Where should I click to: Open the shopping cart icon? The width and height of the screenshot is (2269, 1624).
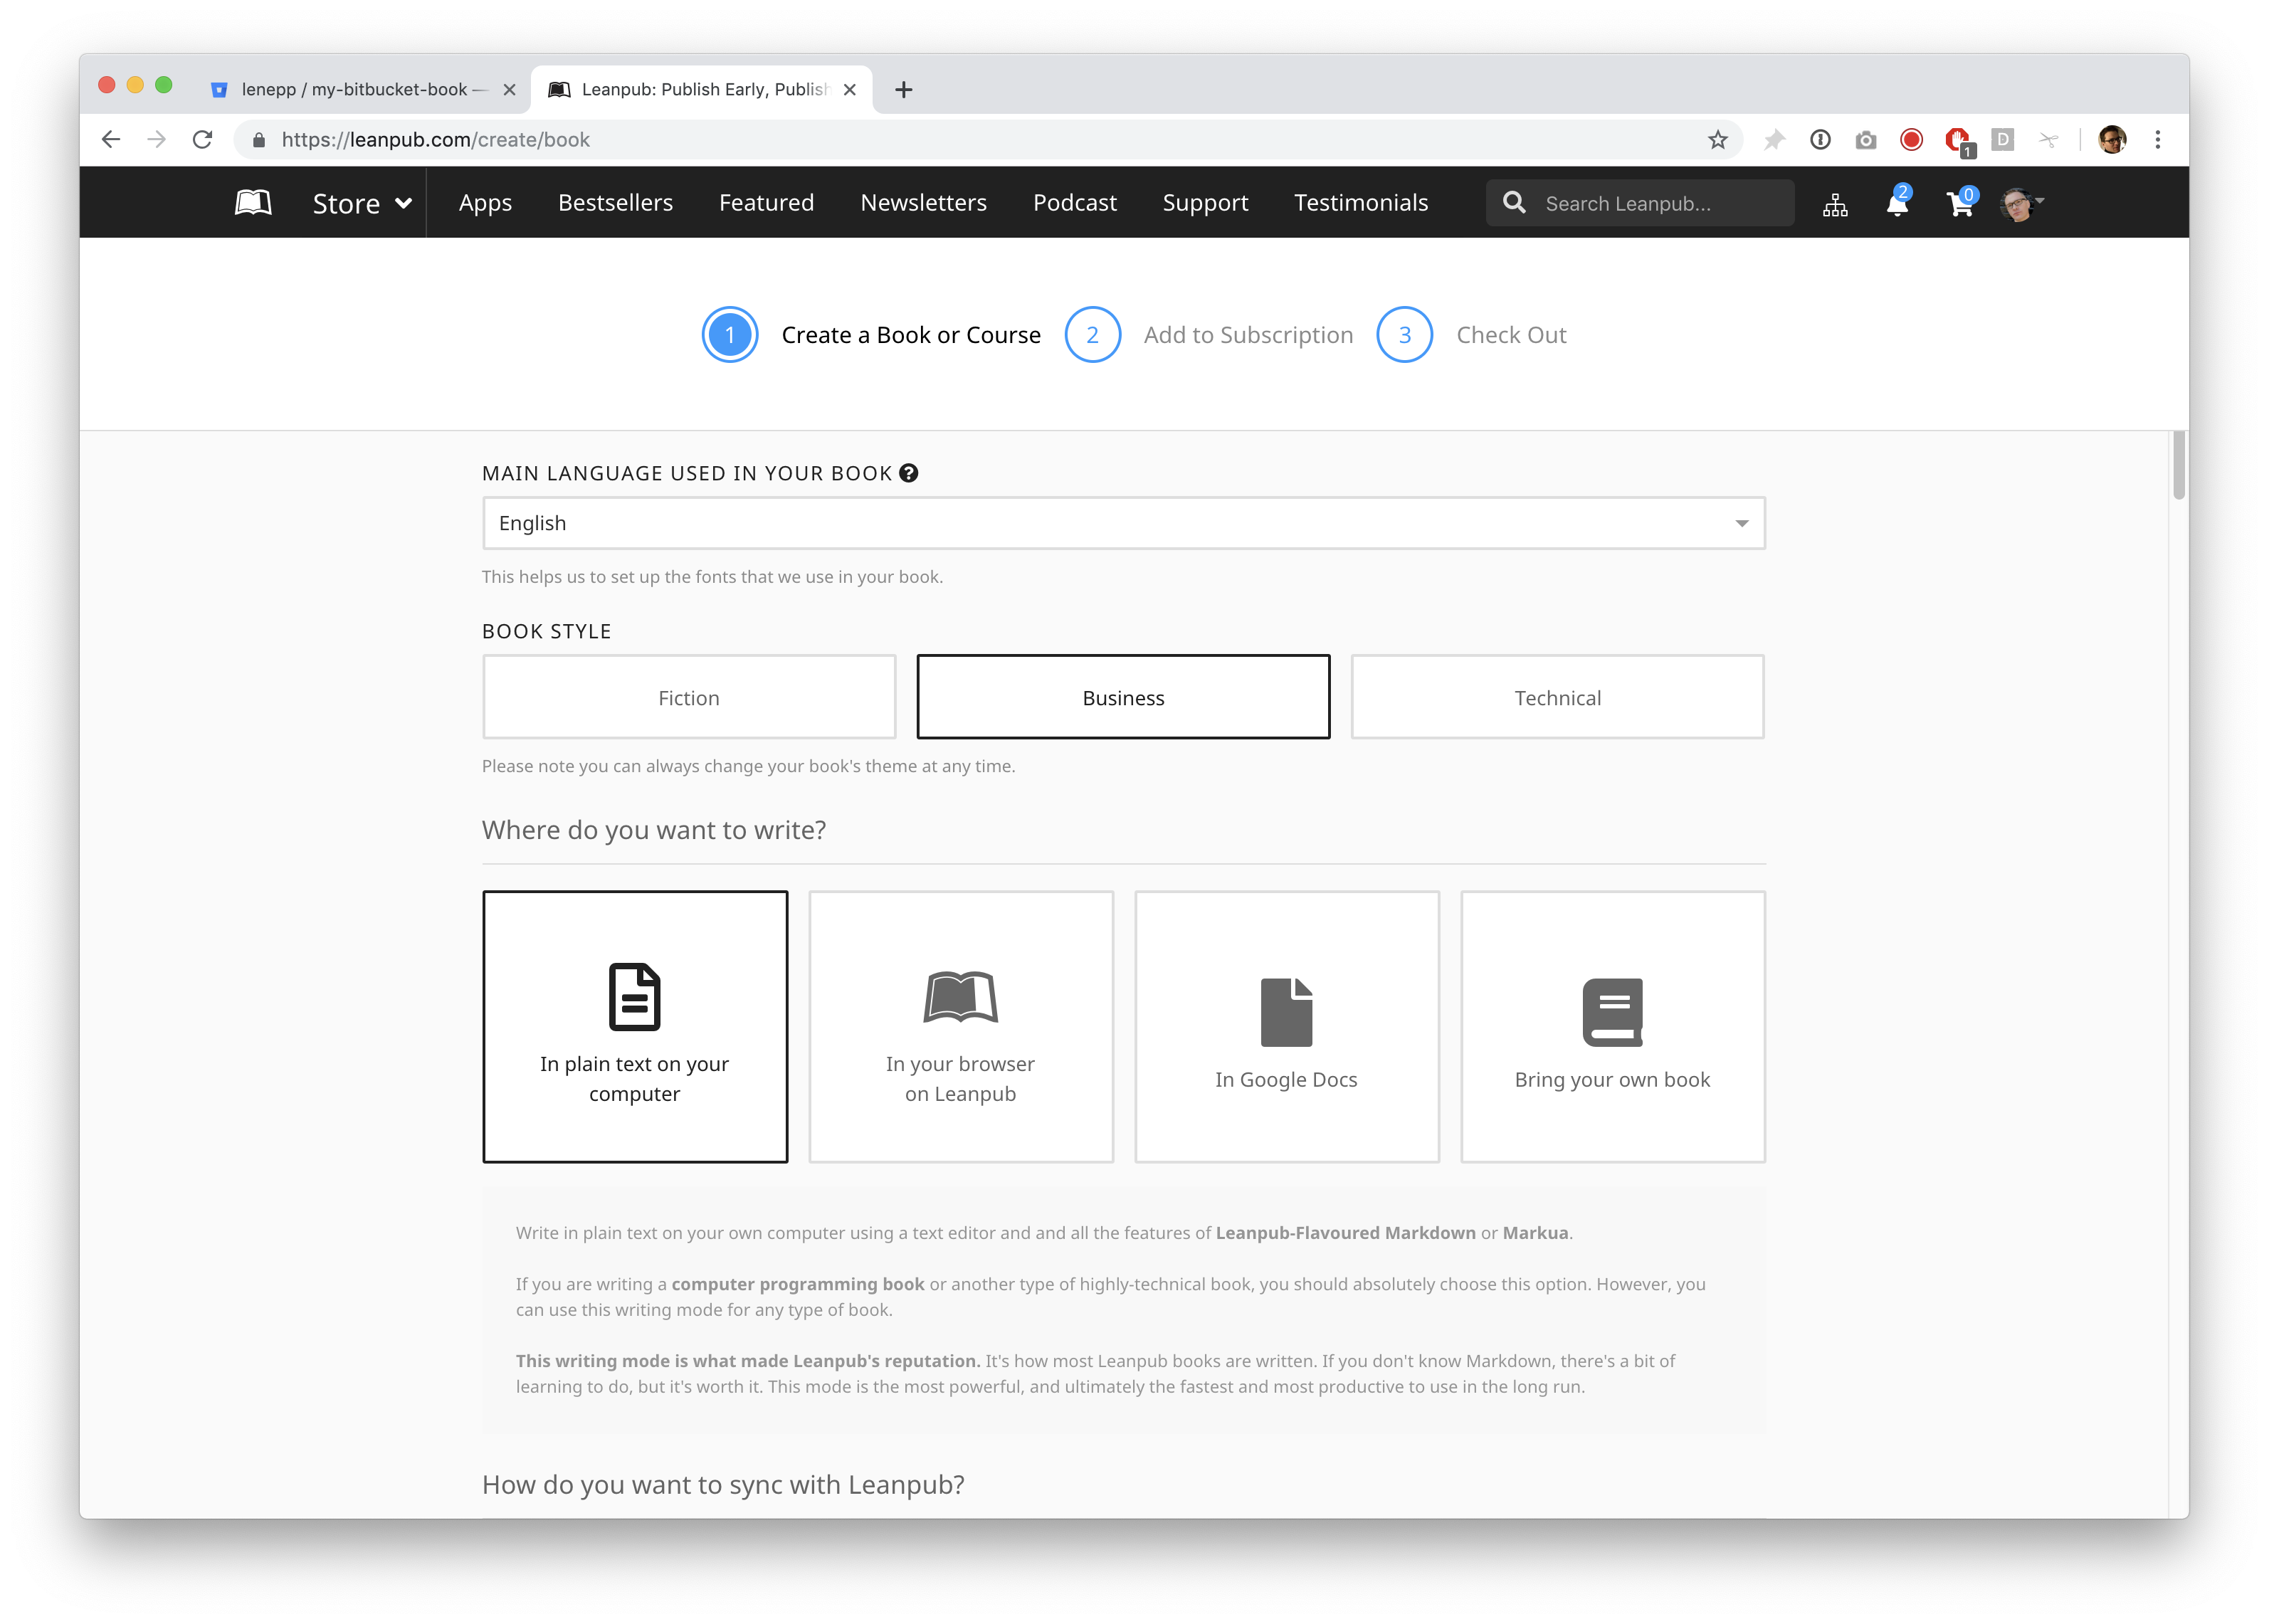[x=1959, y=204]
